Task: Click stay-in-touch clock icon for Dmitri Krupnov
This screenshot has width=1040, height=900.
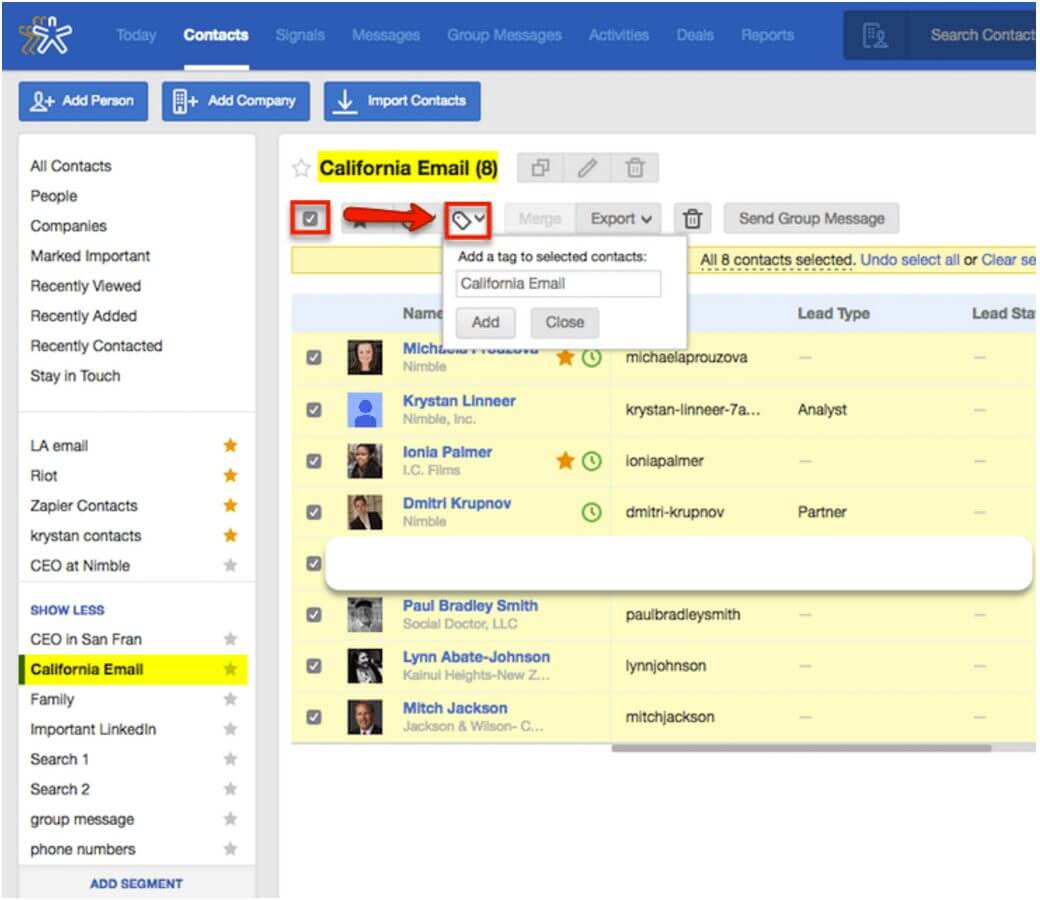Action: [592, 512]
